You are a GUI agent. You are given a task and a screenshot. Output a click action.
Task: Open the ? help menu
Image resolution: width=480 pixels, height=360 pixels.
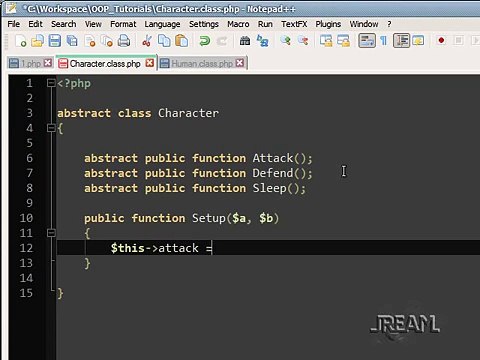[x=389, y=24]
